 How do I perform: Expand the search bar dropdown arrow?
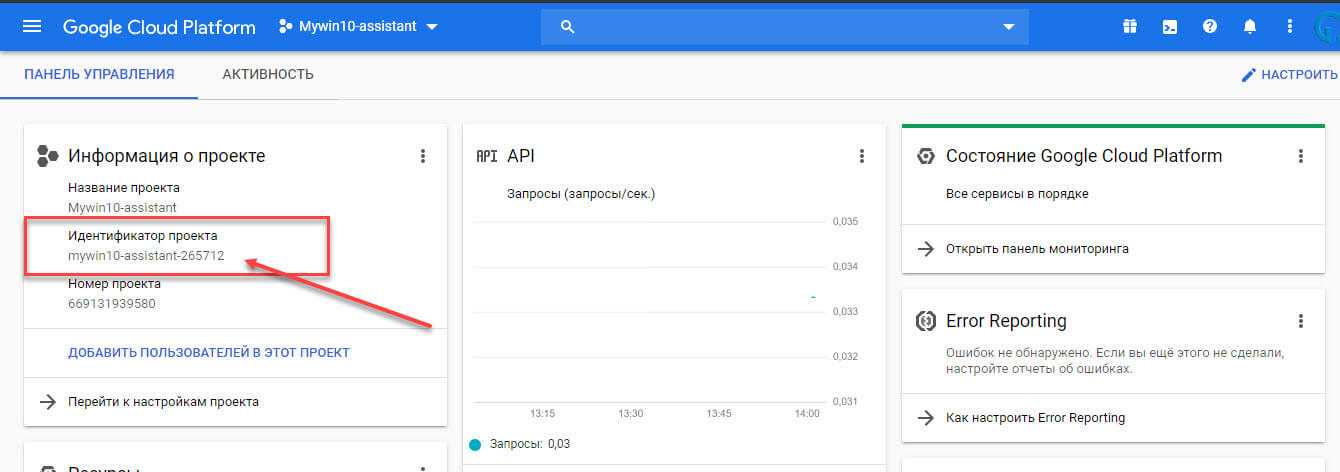click(x=1008, y=27)
